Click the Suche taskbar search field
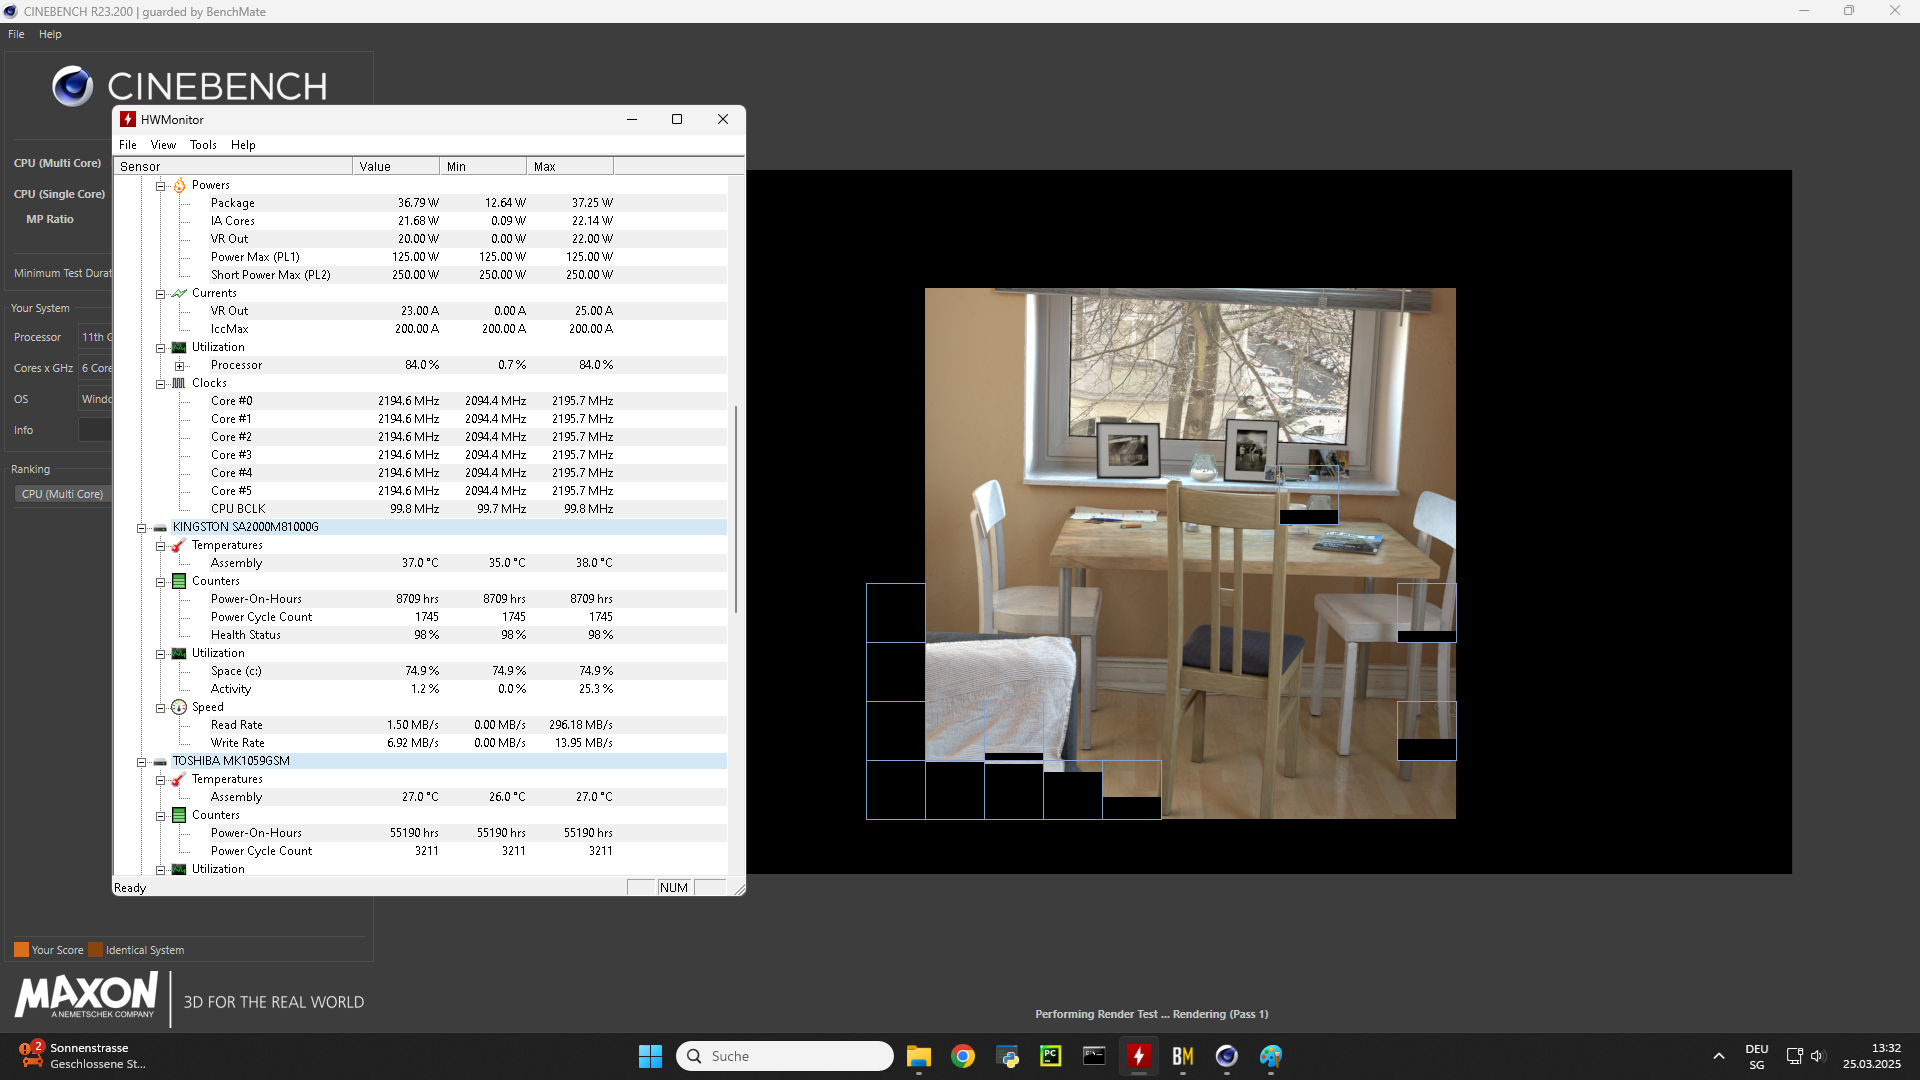The height and width of the screenshot is (1080, 1920). pos(785,1056)
